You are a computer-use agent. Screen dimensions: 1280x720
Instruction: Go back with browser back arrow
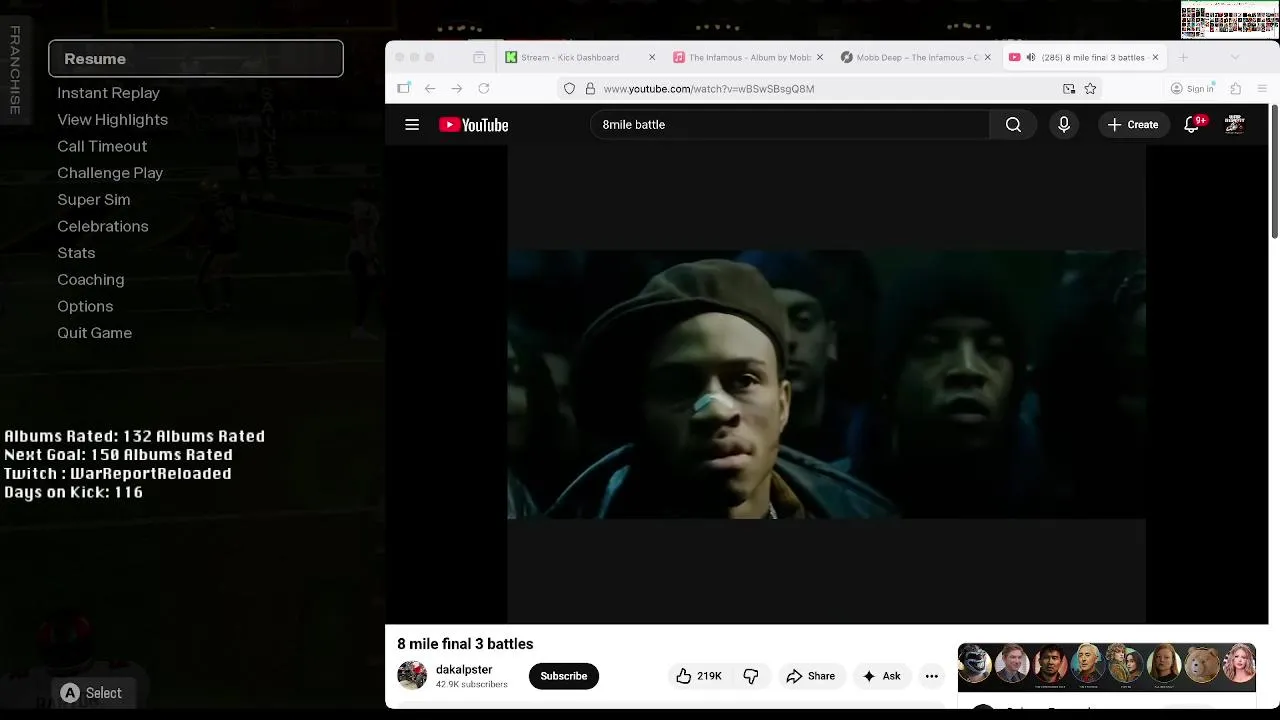pyautogui.click(x=430, y=89)
